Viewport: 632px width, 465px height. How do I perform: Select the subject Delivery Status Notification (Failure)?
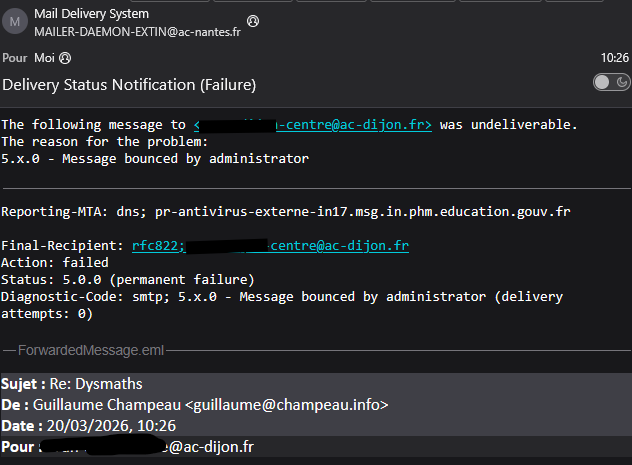point(129,85)
